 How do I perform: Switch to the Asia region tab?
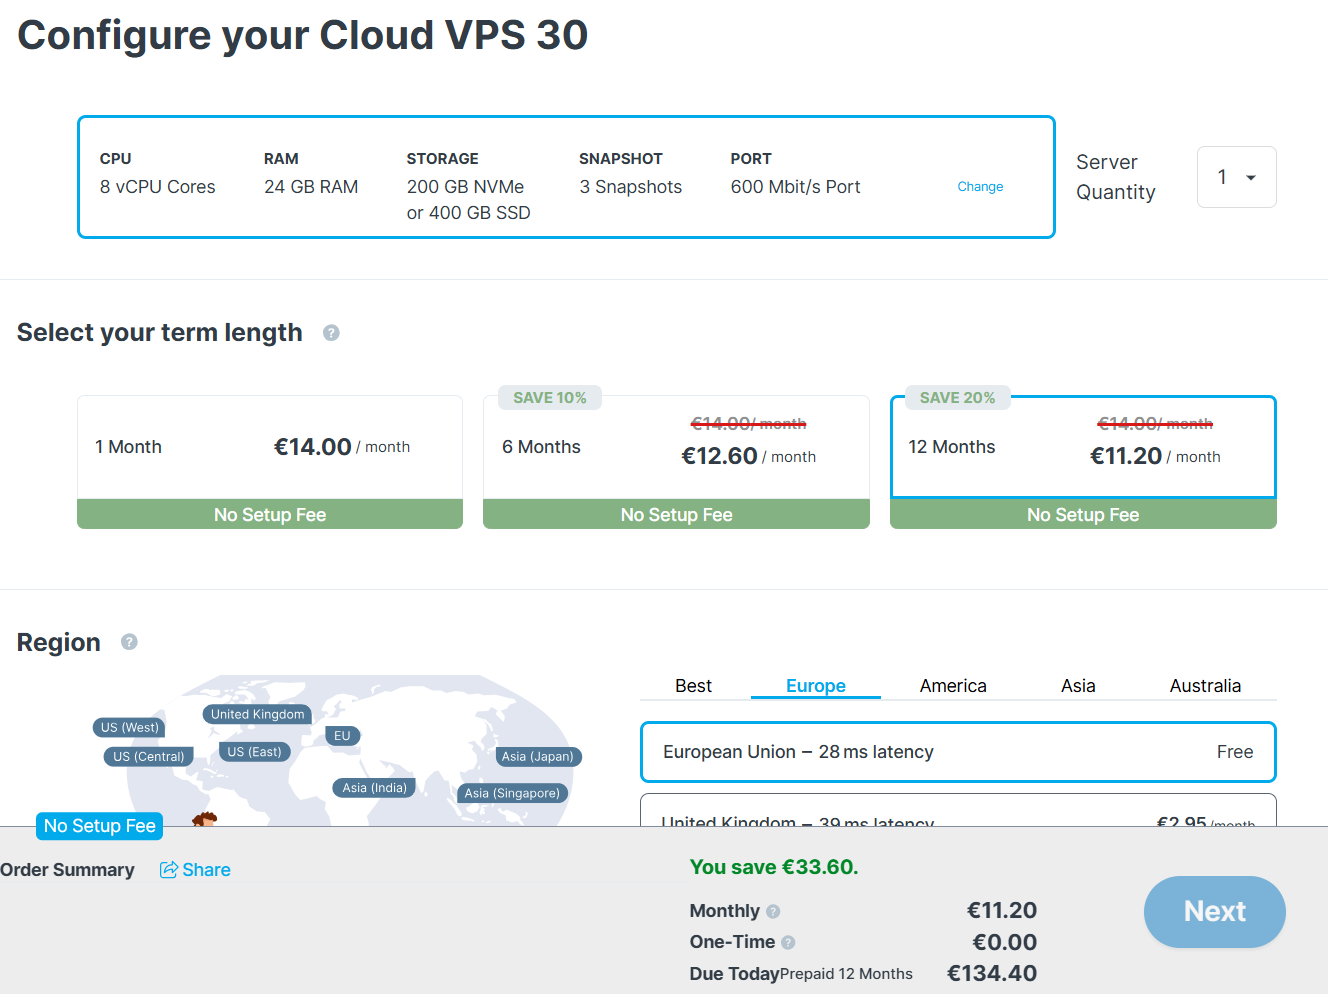click(x=1078, y=686)
